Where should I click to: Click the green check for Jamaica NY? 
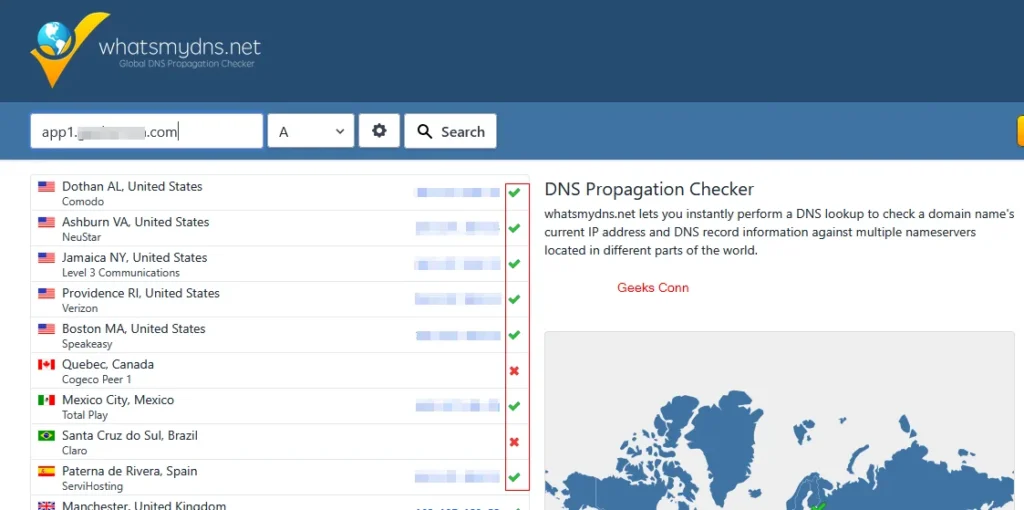click(515, 264)
